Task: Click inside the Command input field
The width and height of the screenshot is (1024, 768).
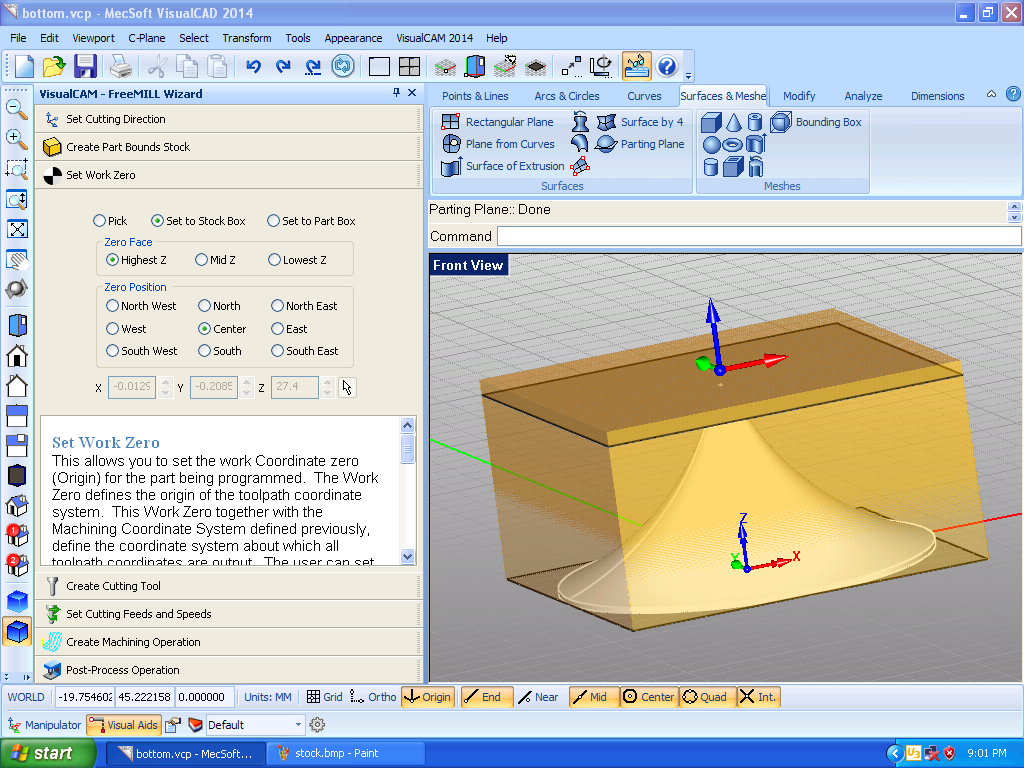Action: 758,236
